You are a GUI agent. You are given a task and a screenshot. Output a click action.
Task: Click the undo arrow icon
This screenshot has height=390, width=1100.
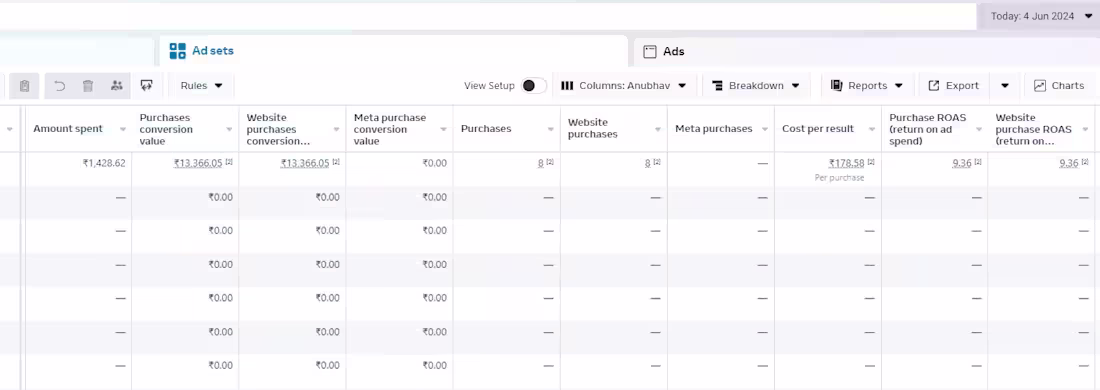(x=60, y=86)
